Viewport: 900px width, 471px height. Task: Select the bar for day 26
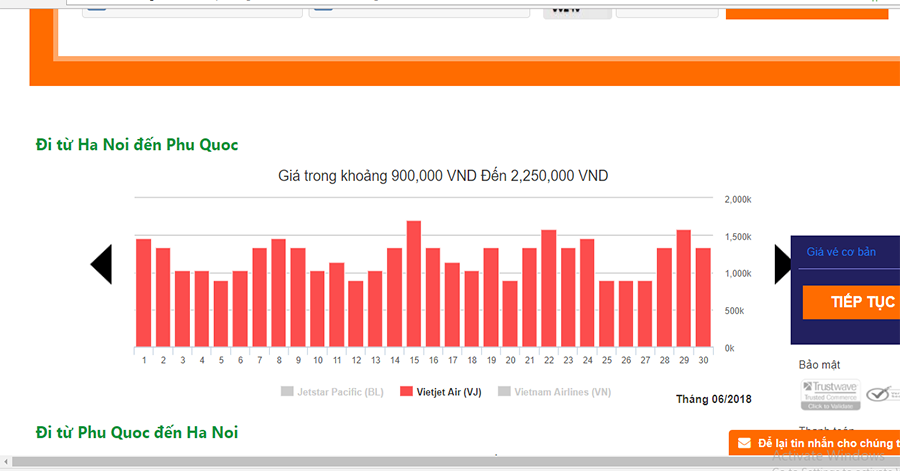[626, 314]
